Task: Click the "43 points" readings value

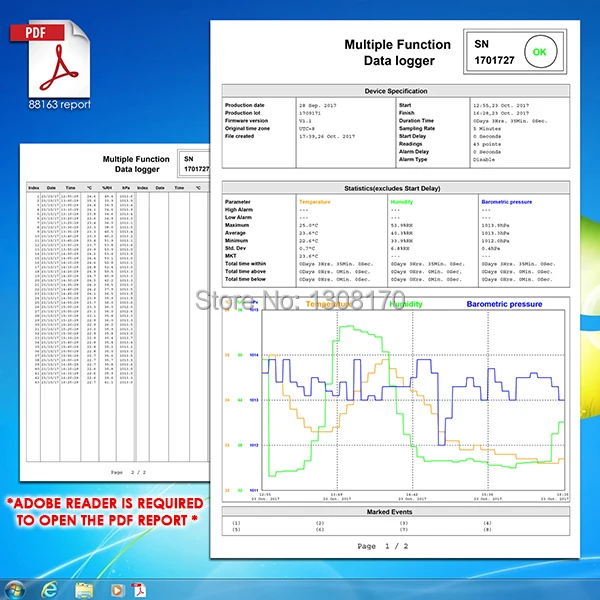Action: 487,144
